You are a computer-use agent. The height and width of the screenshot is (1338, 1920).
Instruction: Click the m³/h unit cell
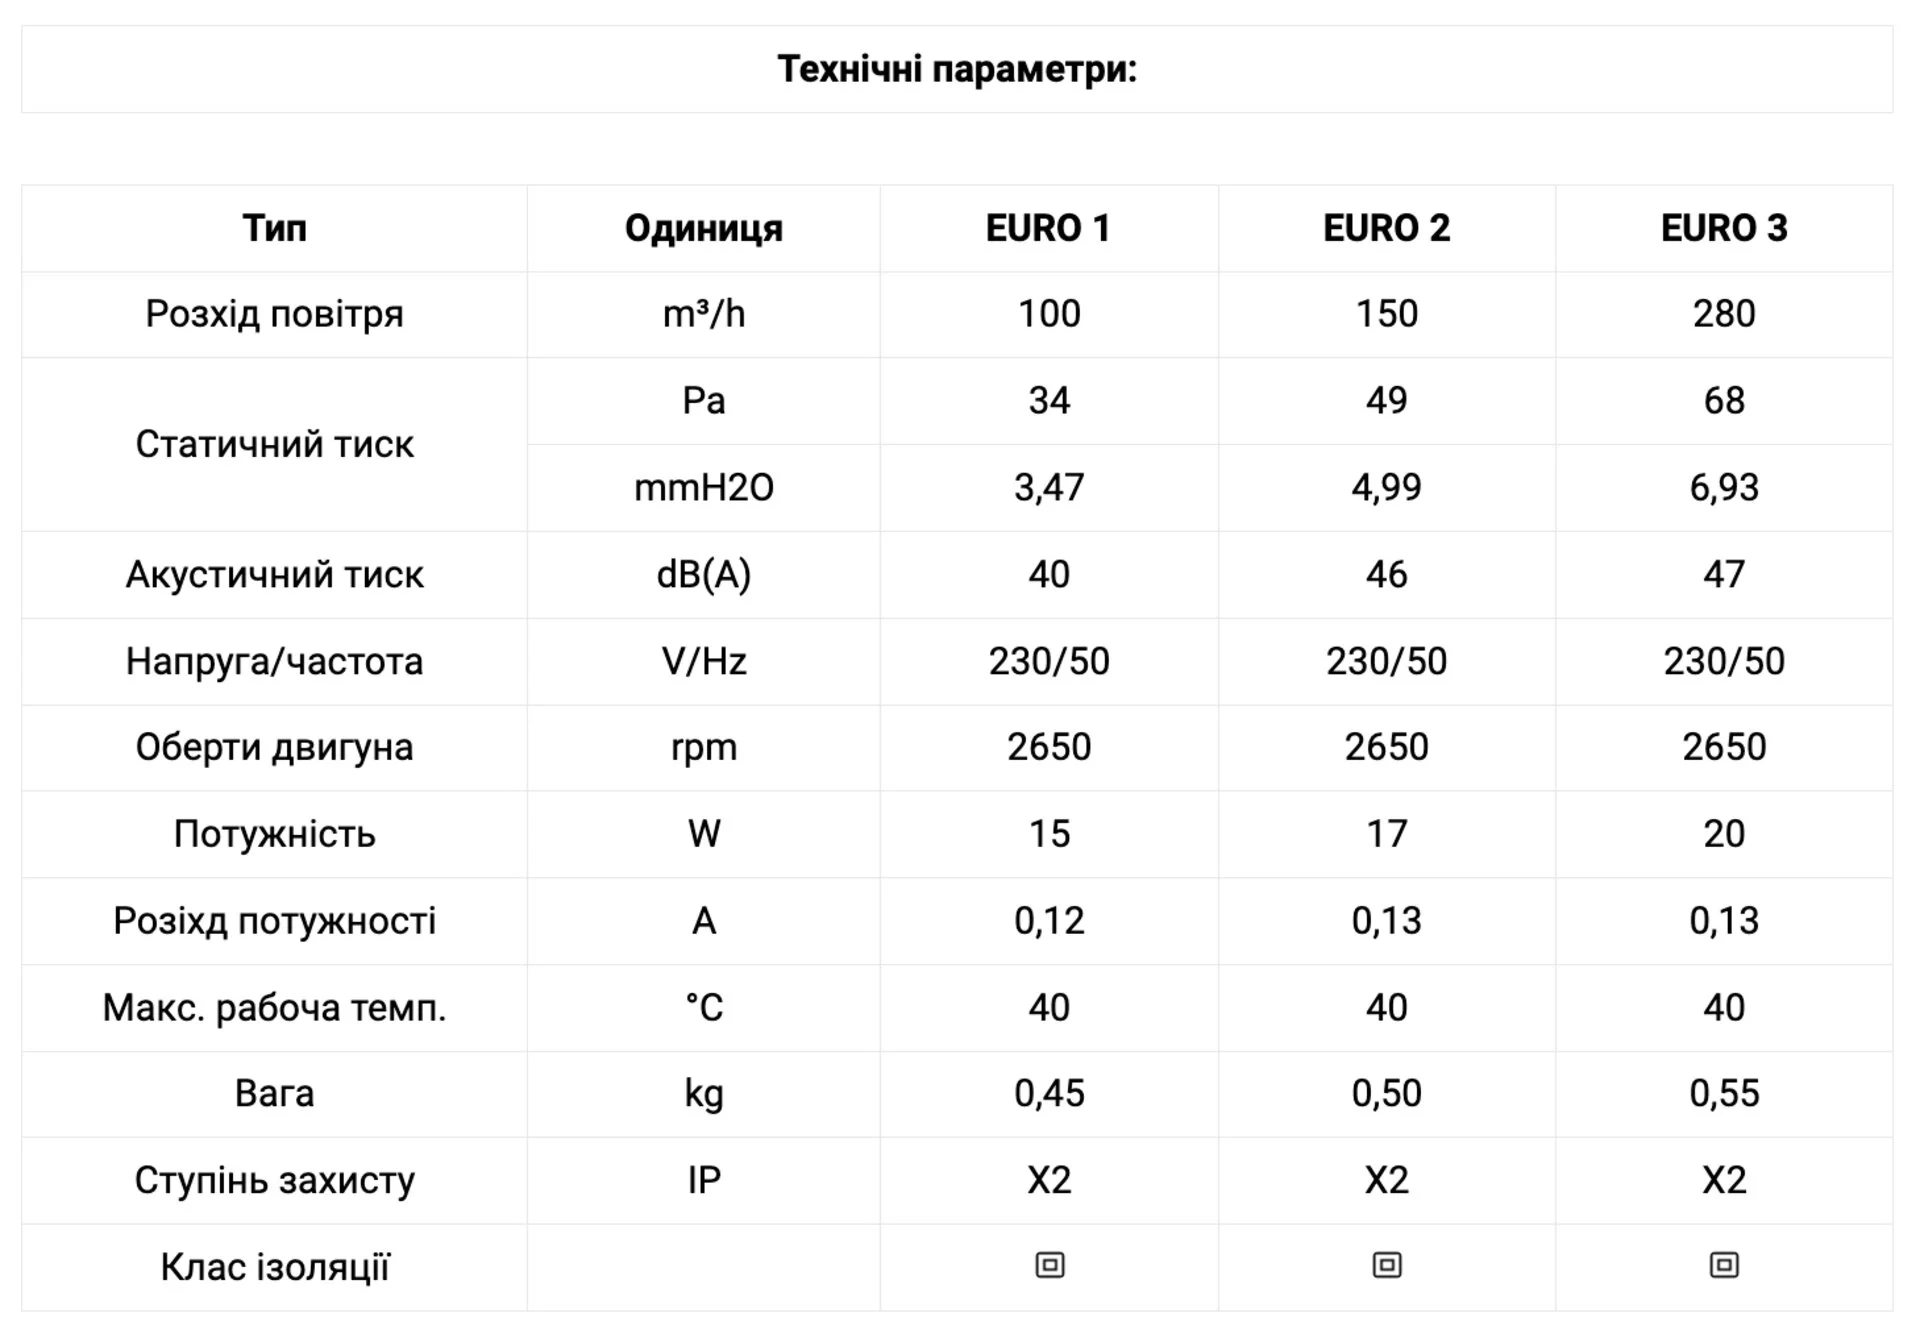(703, 314)
